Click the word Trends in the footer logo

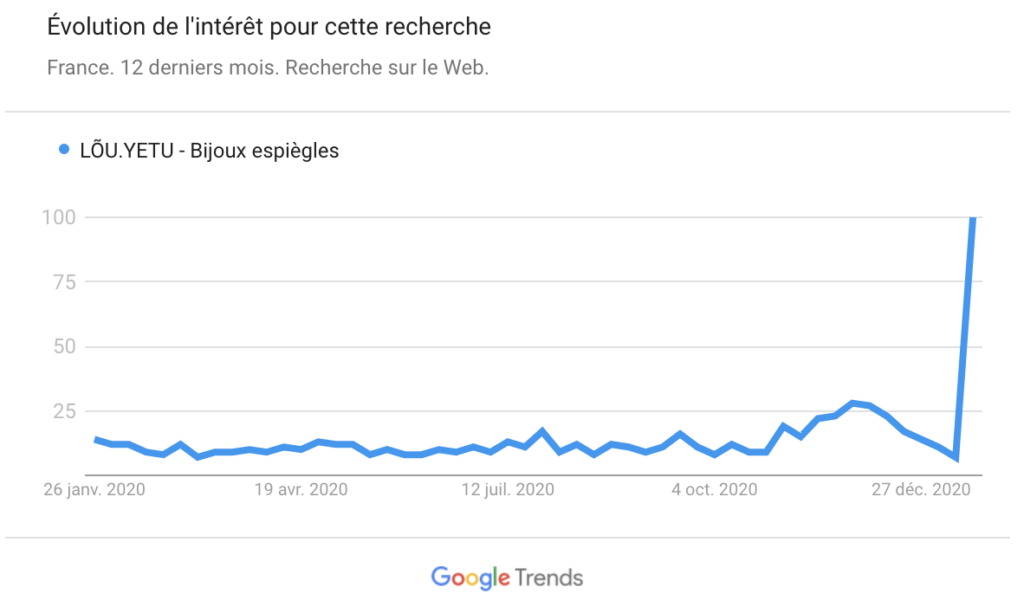[x=550, y=577]
